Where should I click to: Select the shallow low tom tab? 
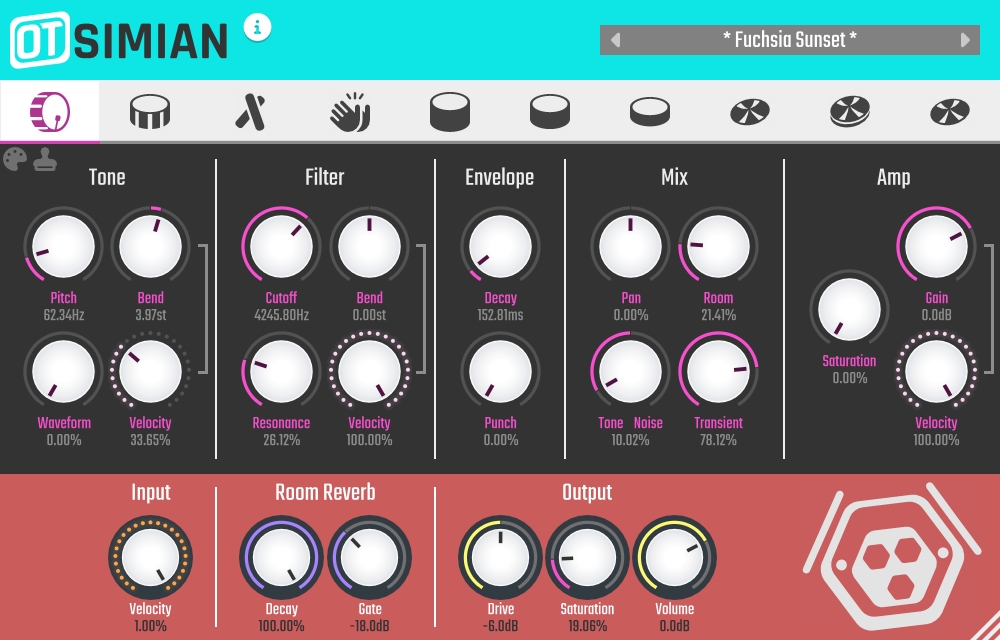coord(650,112)
